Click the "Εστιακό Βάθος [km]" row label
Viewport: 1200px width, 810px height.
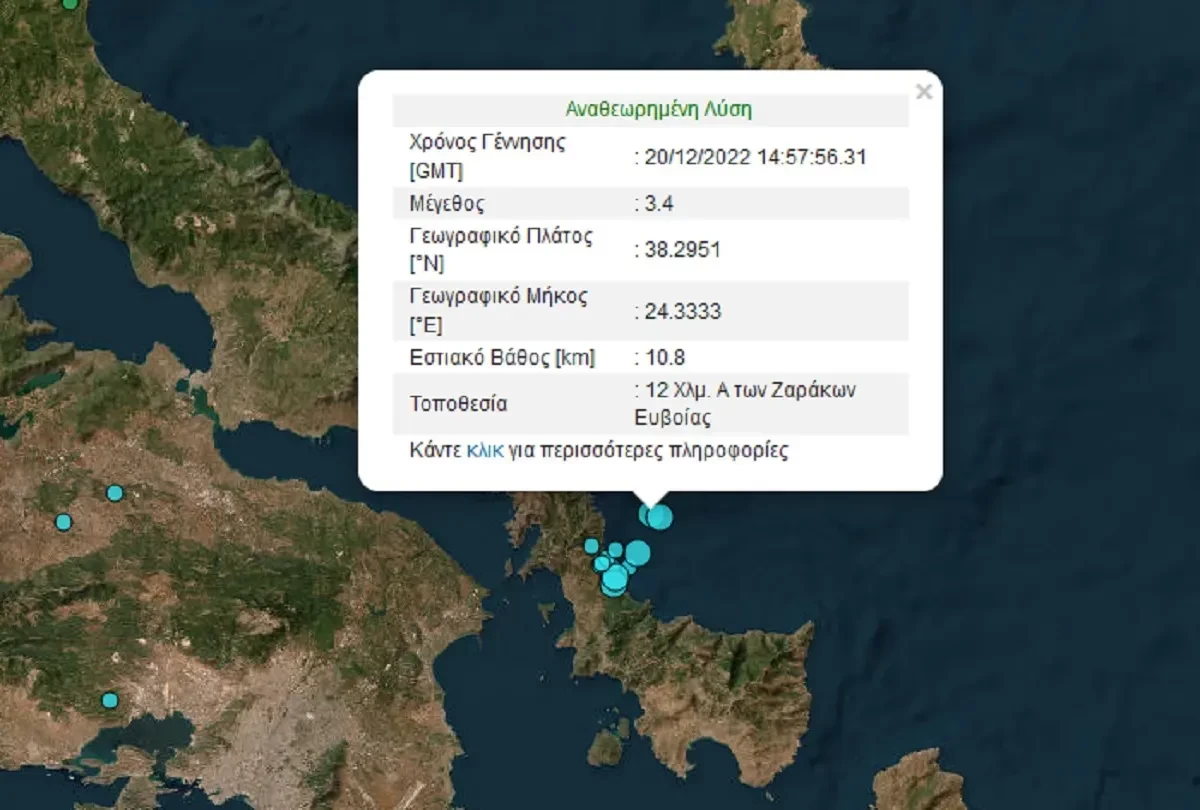point(502,358)
